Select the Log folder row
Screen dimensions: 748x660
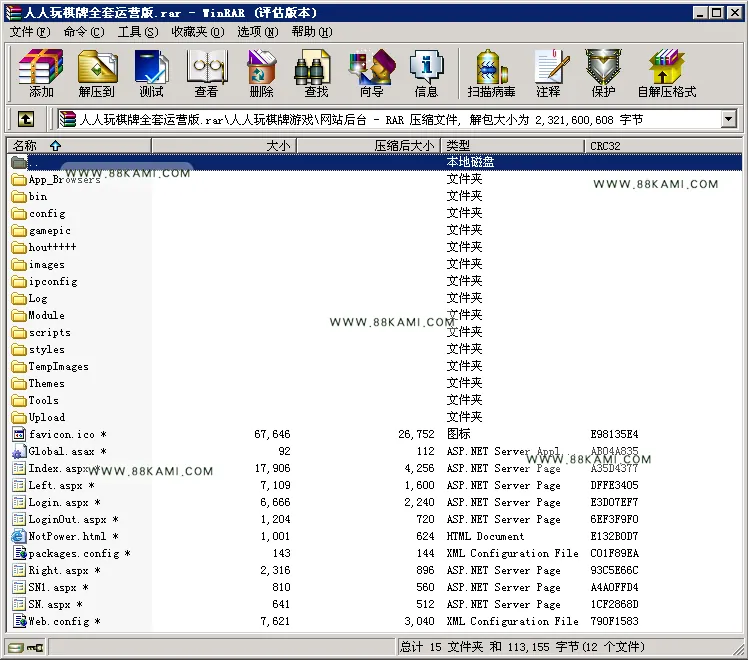click(x=374, y=299)
